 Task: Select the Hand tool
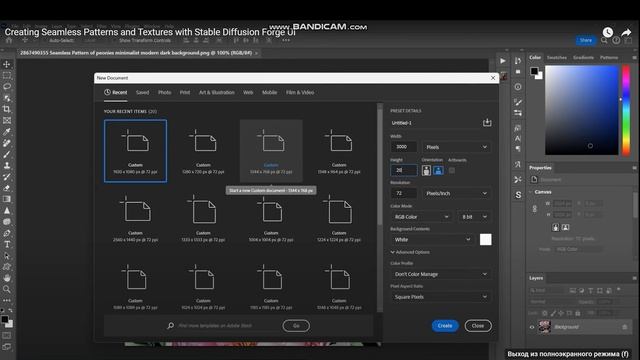point(7,278)
